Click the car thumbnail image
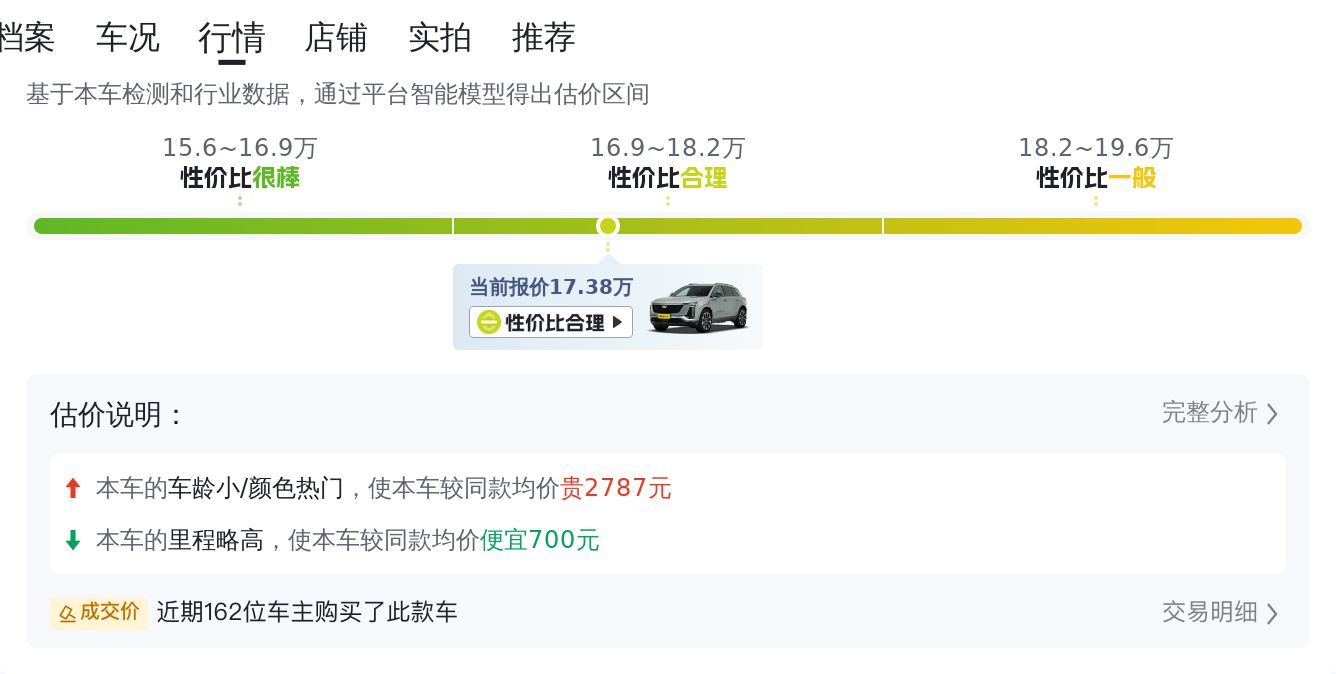 point(698,307)
